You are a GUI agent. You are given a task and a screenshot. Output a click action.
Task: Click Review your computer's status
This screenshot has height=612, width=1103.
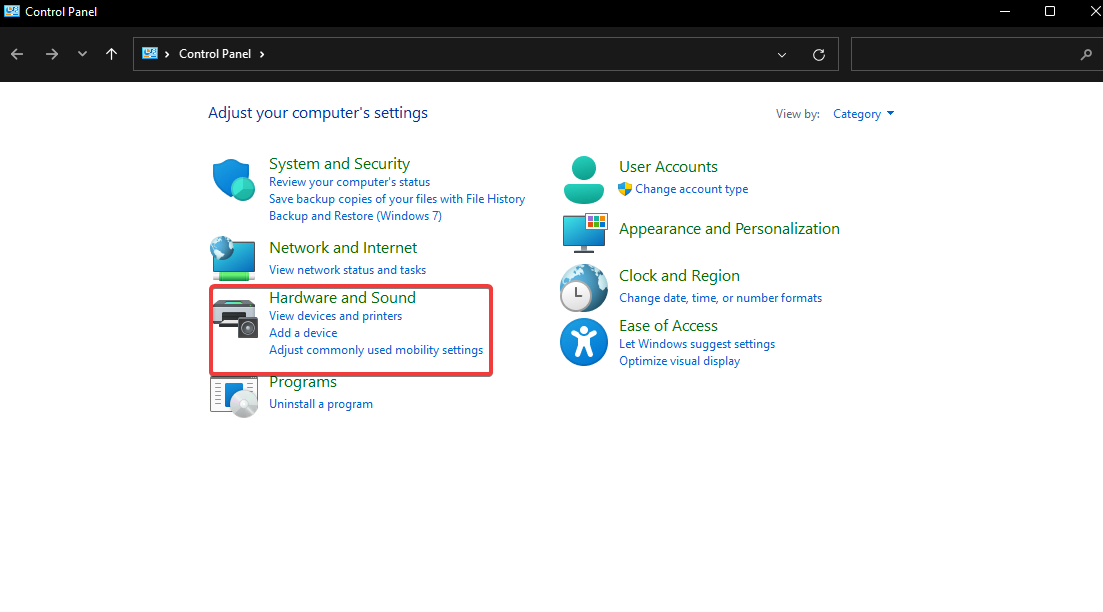click(x=349, y=182)
